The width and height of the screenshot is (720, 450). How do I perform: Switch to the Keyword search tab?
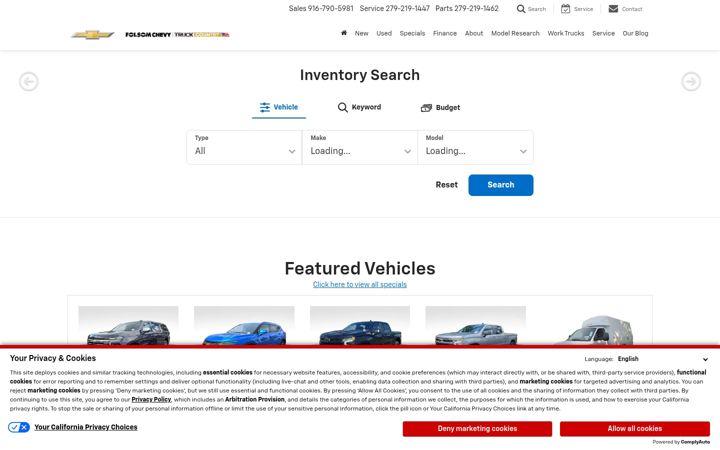pyautogui.click(x=360, y=107)
